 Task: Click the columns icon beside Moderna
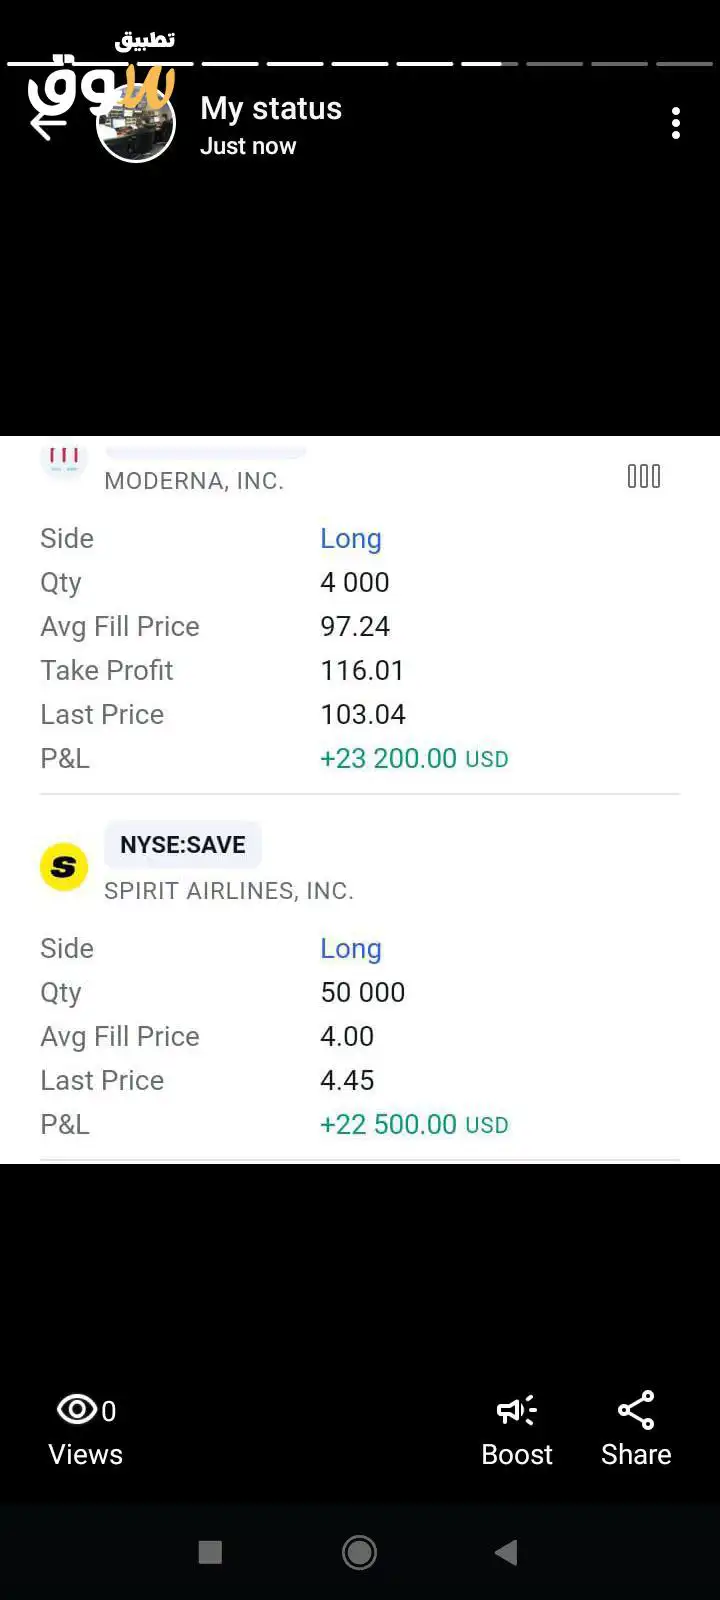point(644,476)
